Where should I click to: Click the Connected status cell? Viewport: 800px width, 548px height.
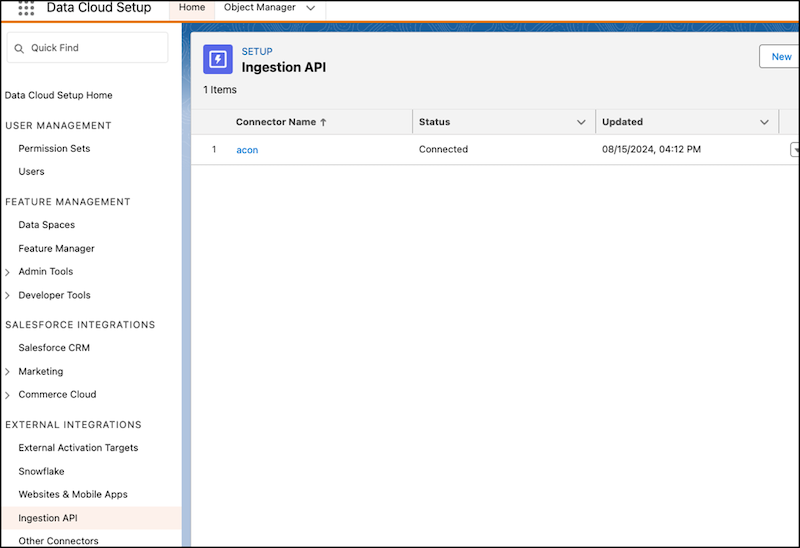tap(443, 150)
